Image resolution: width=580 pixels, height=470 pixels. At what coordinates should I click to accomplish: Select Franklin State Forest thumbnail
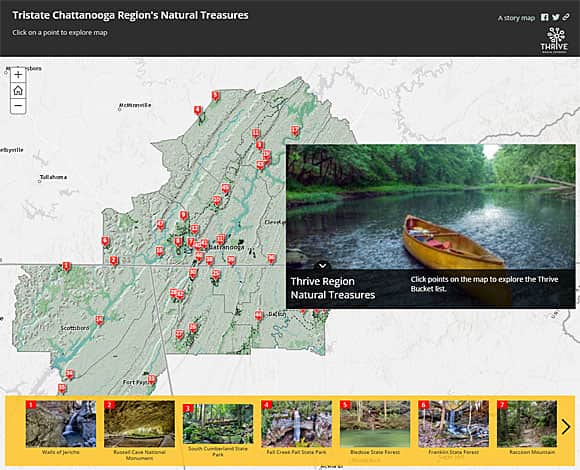tap(453, 424)
